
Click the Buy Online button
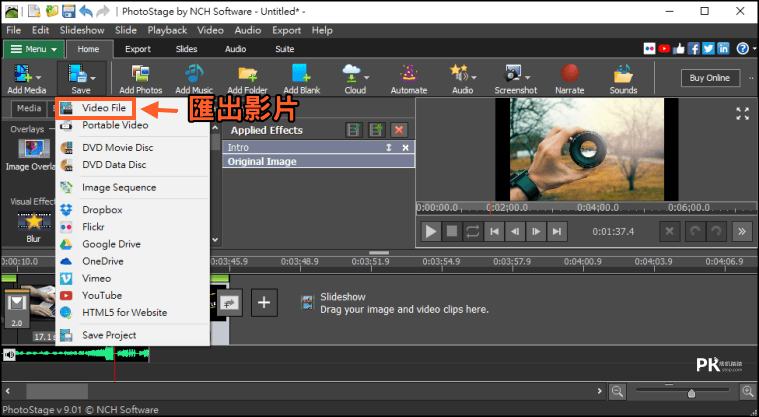pos(710,78)
